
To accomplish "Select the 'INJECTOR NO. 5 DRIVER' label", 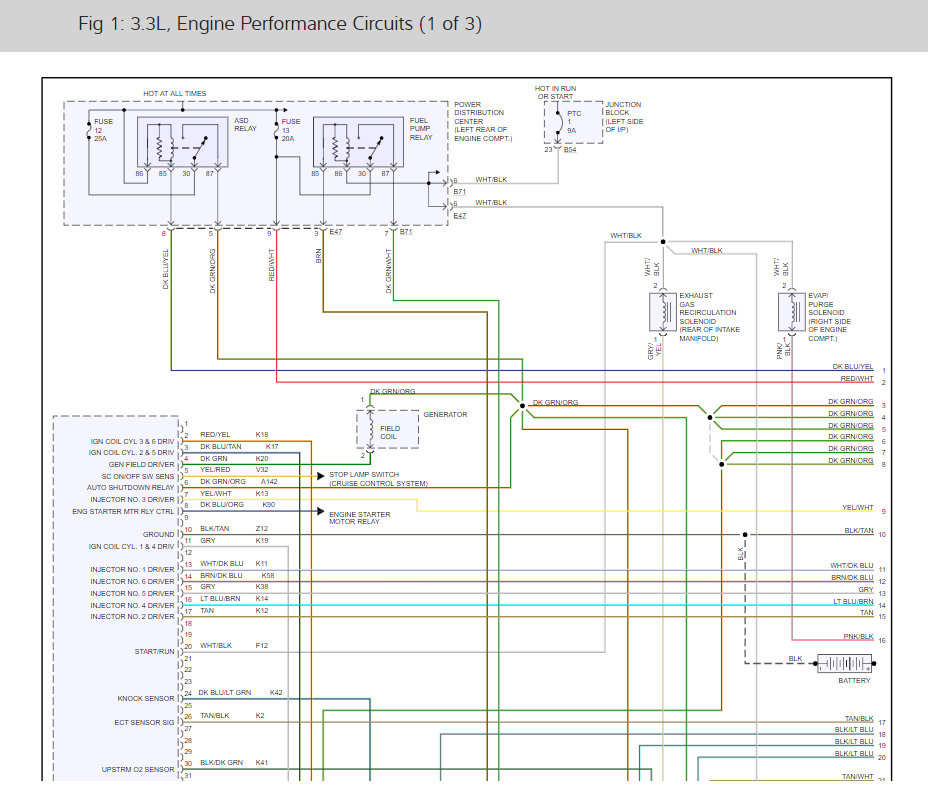I will click(133, 593).
